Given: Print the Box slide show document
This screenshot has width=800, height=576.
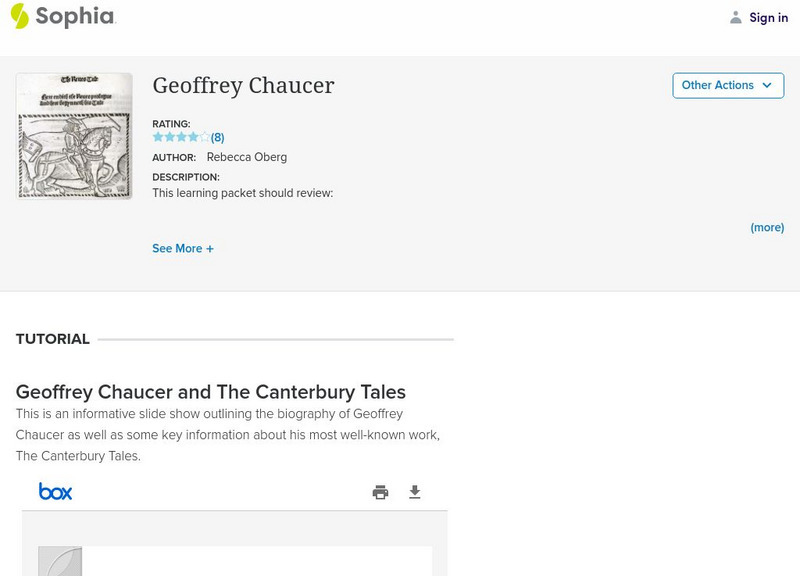Looking at the screenshot, I should point(380,492).
